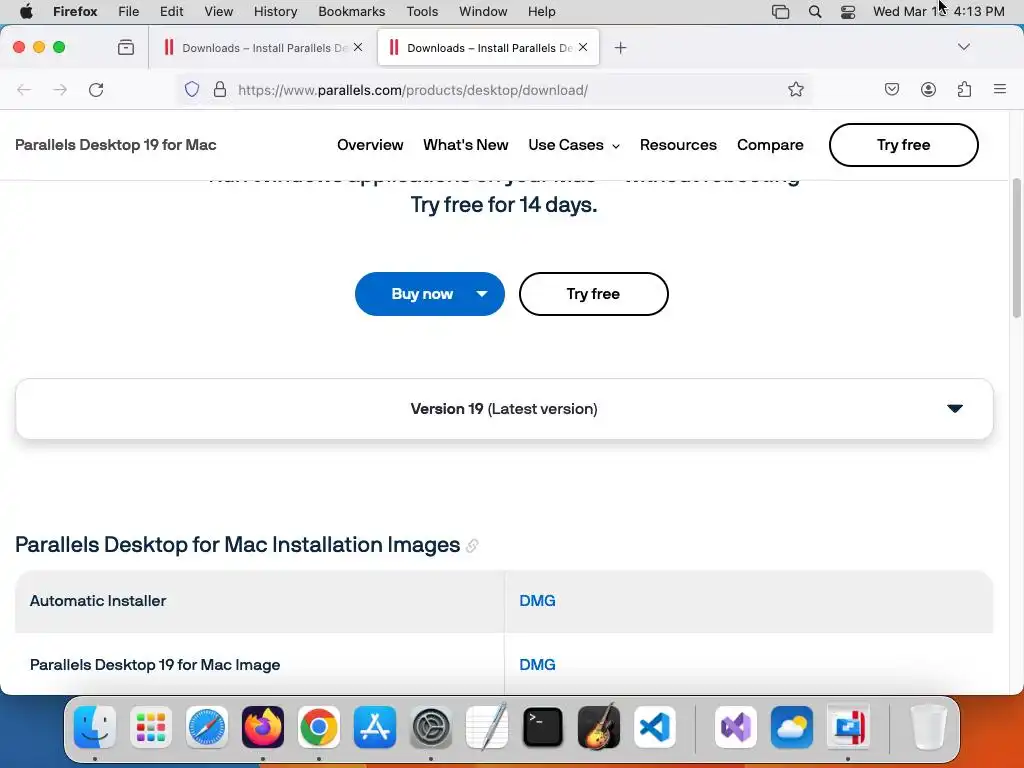Open TextEdit from the Dock
Viewport: 1024px width, 768px height.
click(x=487, y=727)
